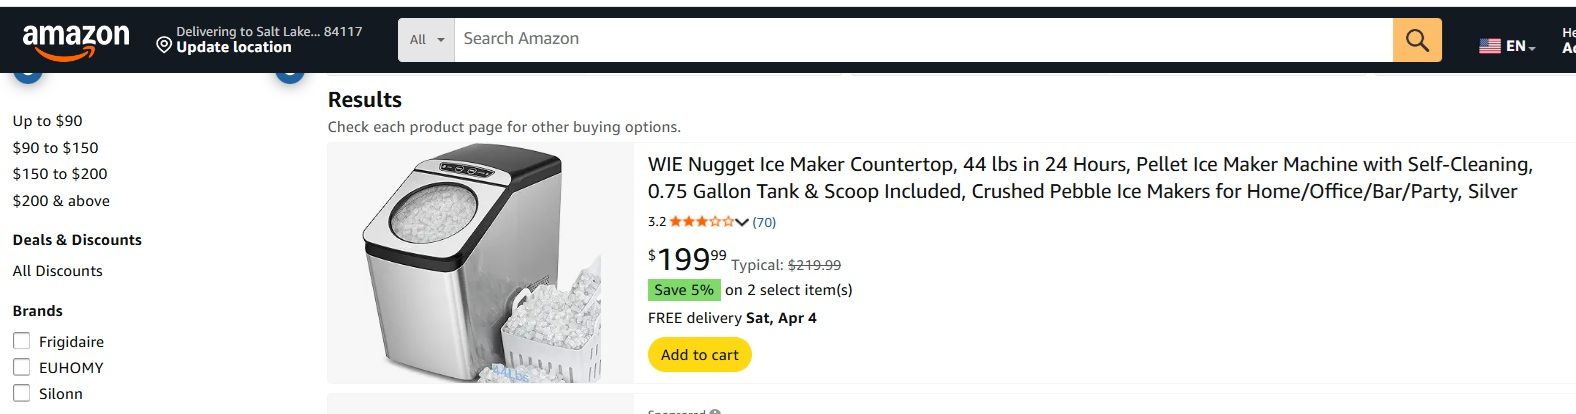Image resolution: width=1576 pixels, height=414 pixels.
Task: Click the US flag language icon
Action: tap(1489, 46)
